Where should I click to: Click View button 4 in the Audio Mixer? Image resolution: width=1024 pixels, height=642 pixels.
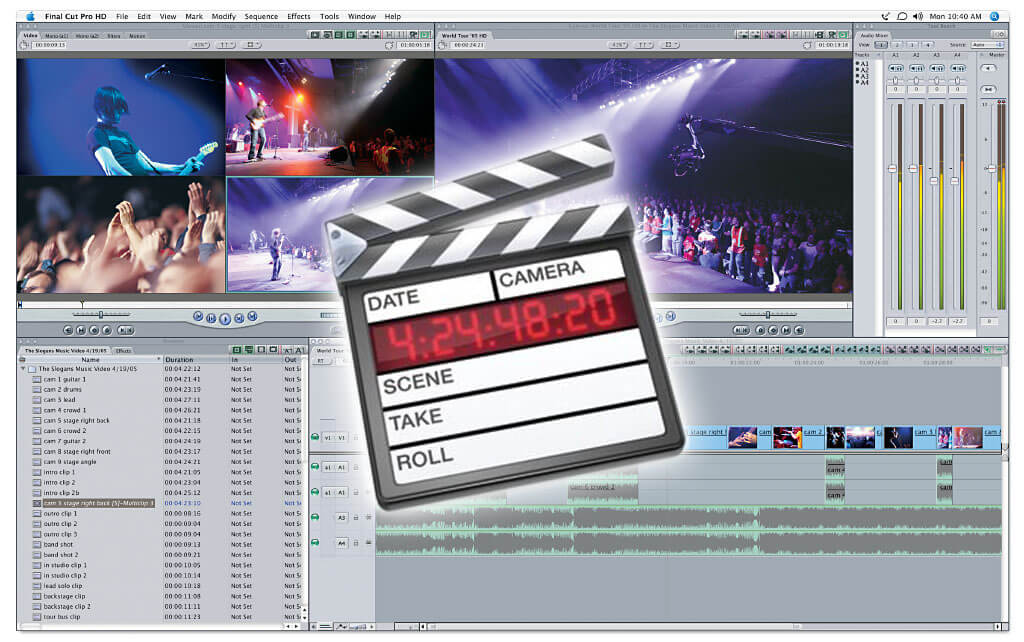[x=926, y=44]
